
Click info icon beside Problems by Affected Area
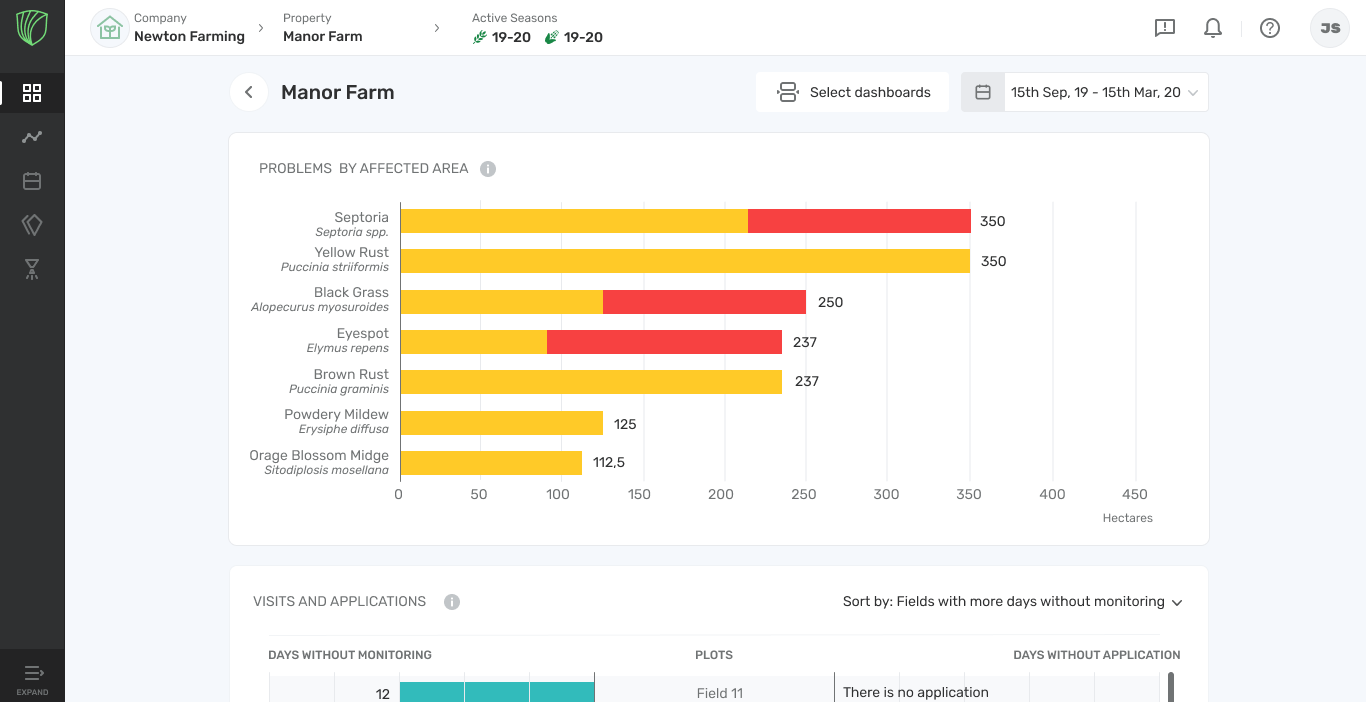coord(488,169)
